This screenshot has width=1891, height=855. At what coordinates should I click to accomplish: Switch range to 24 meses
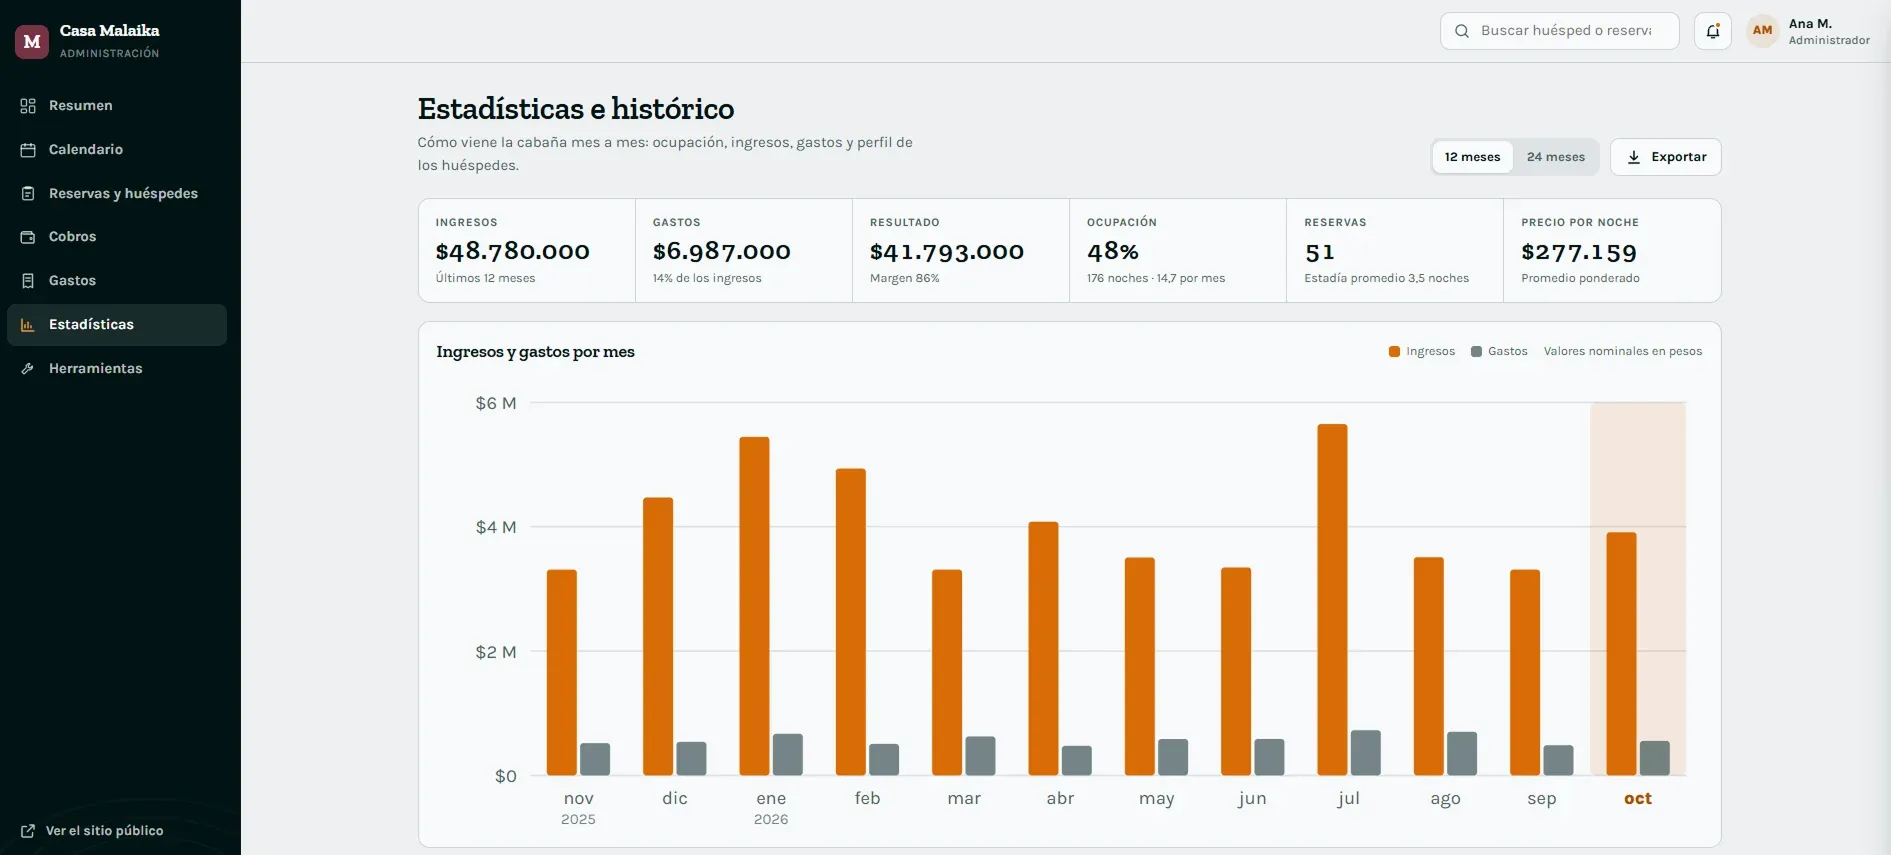click(1556, 157)
